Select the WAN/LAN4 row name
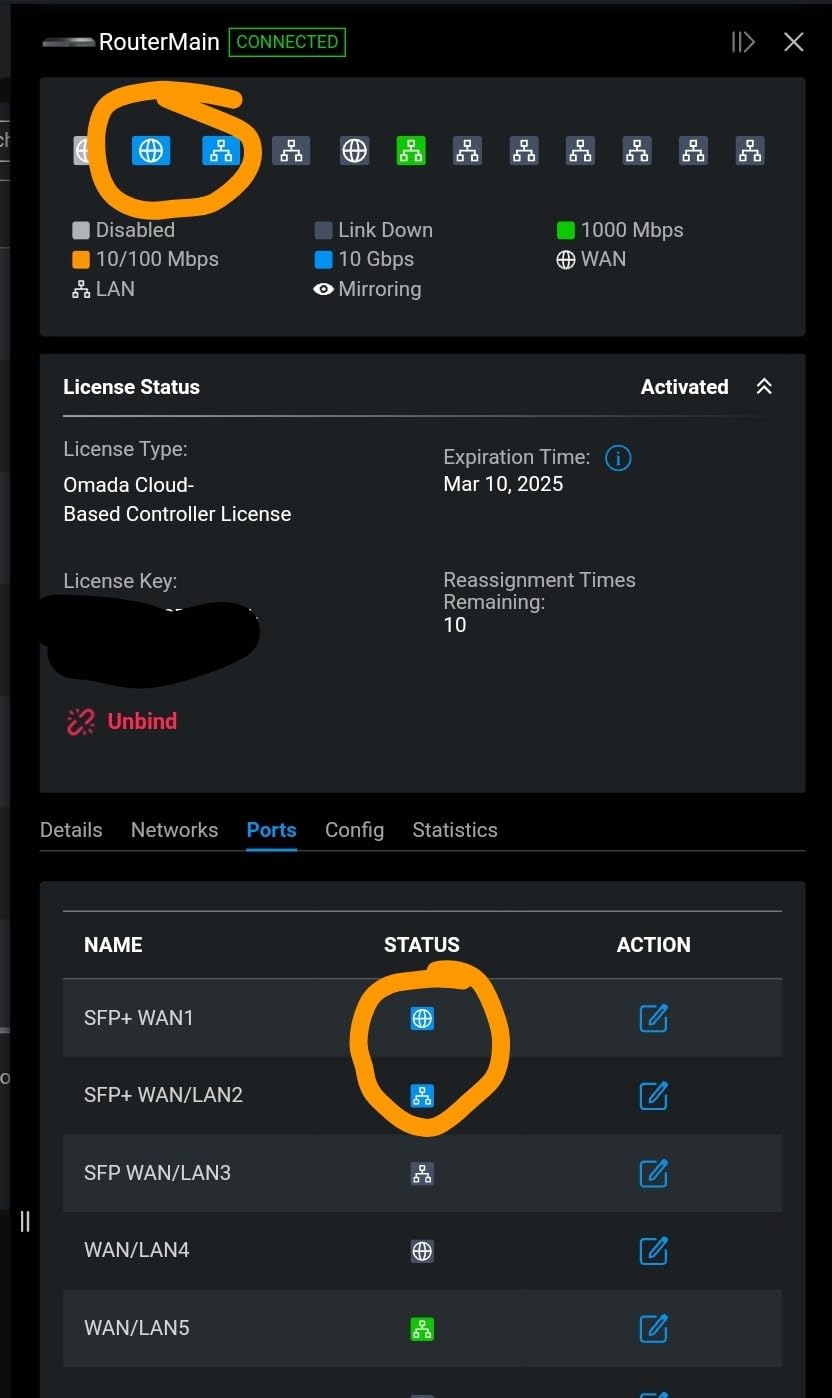 click(x=136, y=1250)
